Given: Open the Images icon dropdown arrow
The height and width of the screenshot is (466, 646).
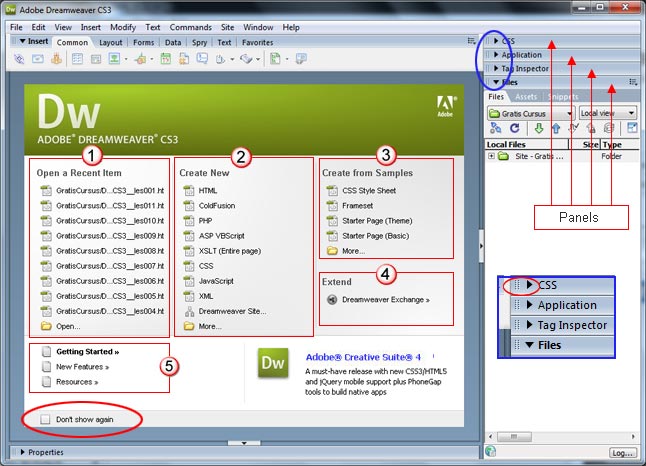Looking at the screenshot, I should (x=126, y=59).
